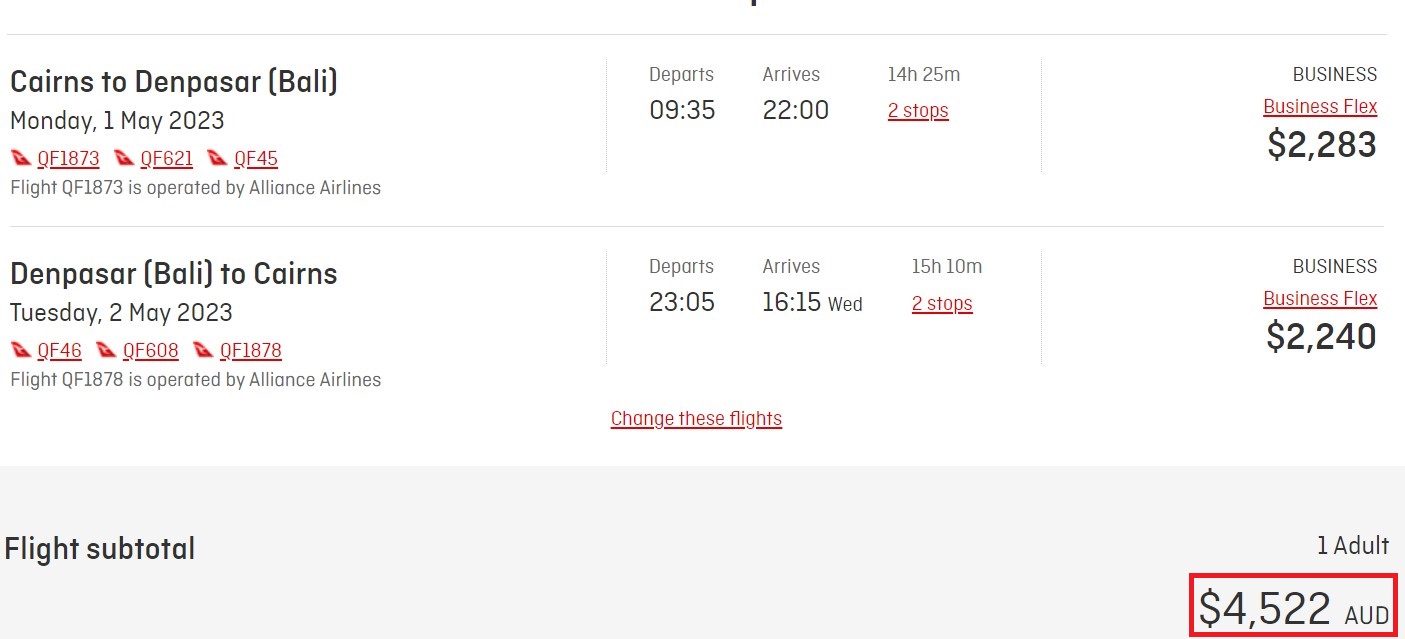
Task: Open flight QF45 details link
Action: point(256,158)
